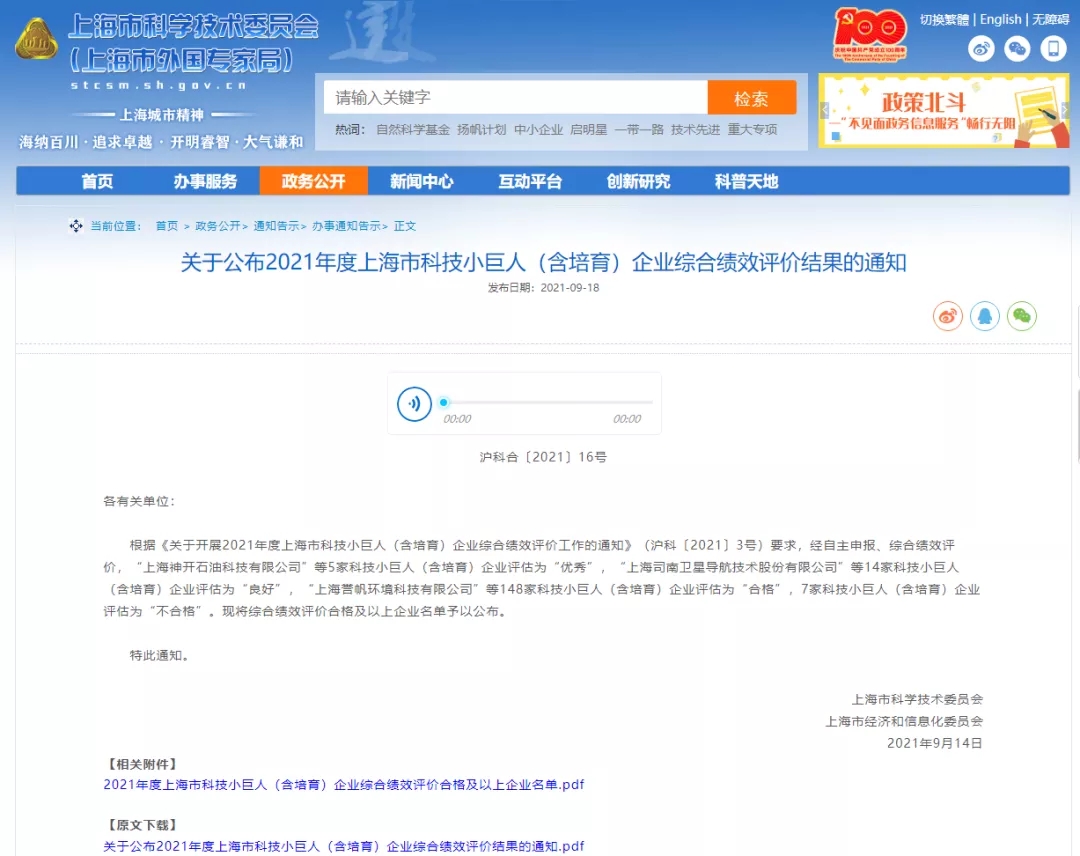Click the keyword search input field
Screen dimensions: 1080x856
(x=515, y=98)
